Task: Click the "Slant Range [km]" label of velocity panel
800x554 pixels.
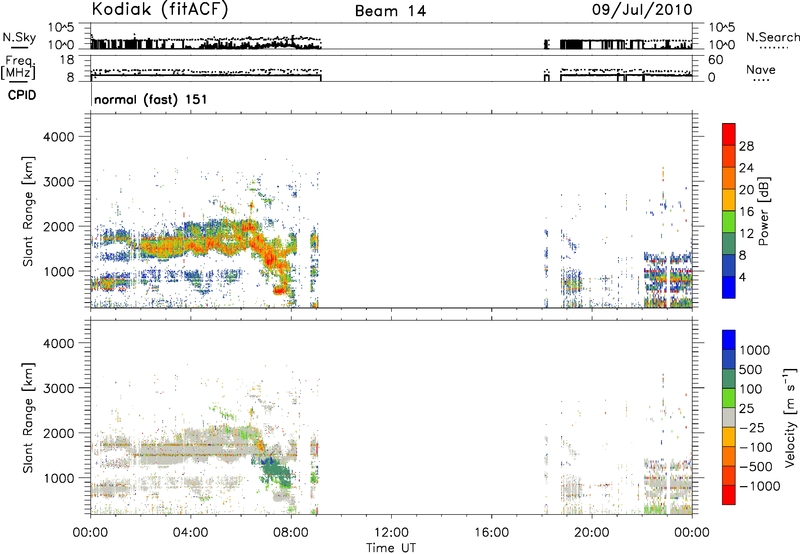Action: [x=28, y=417]
